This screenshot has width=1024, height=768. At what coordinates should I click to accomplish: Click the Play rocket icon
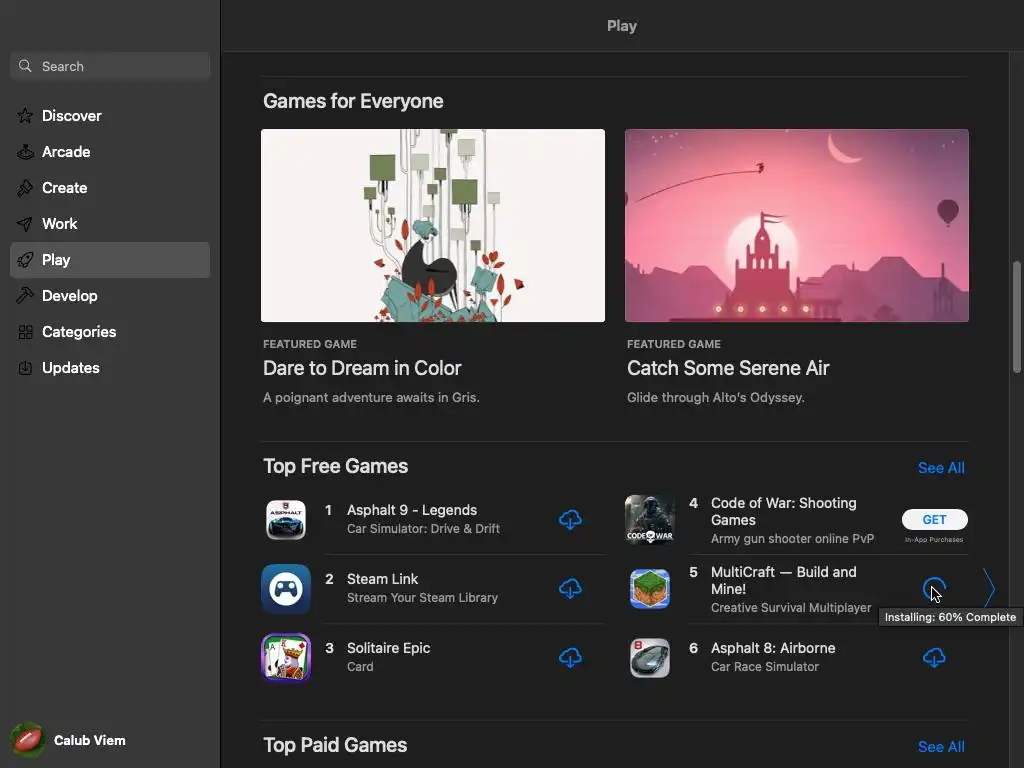point(25,260)
